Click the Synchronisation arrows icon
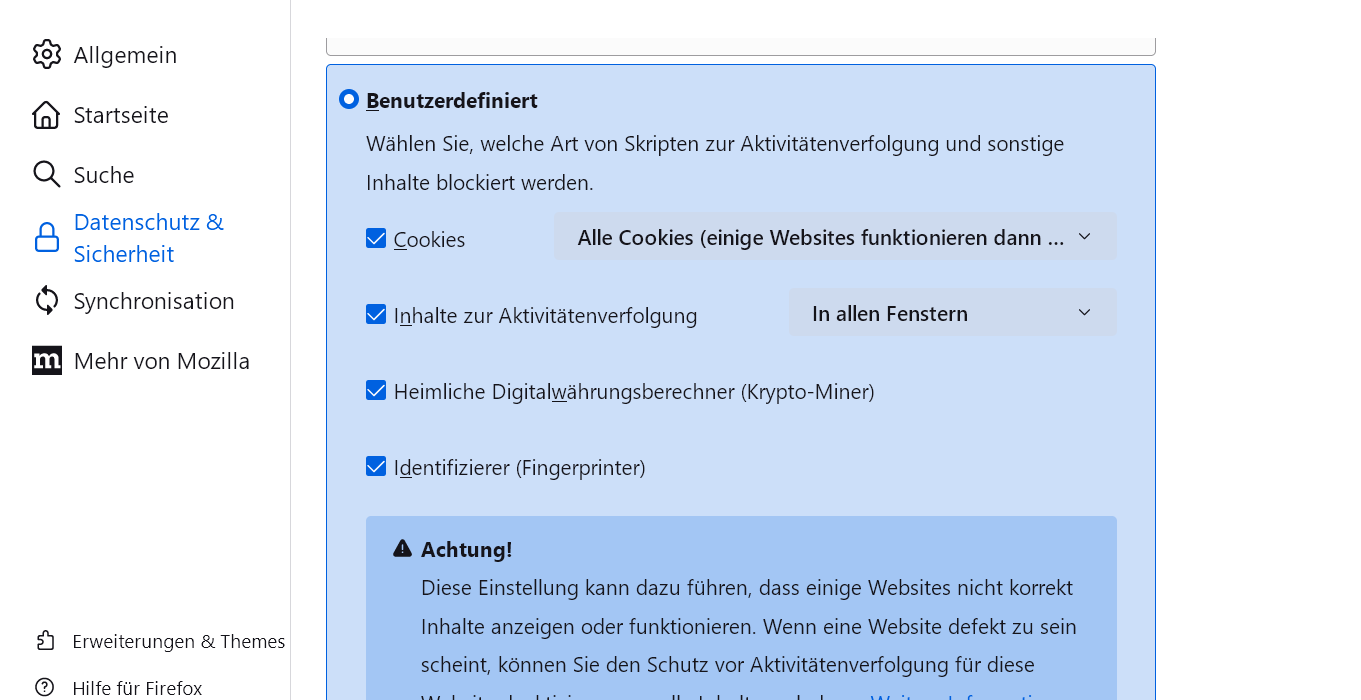This screenshot has height=700, width=1361. 47,301
